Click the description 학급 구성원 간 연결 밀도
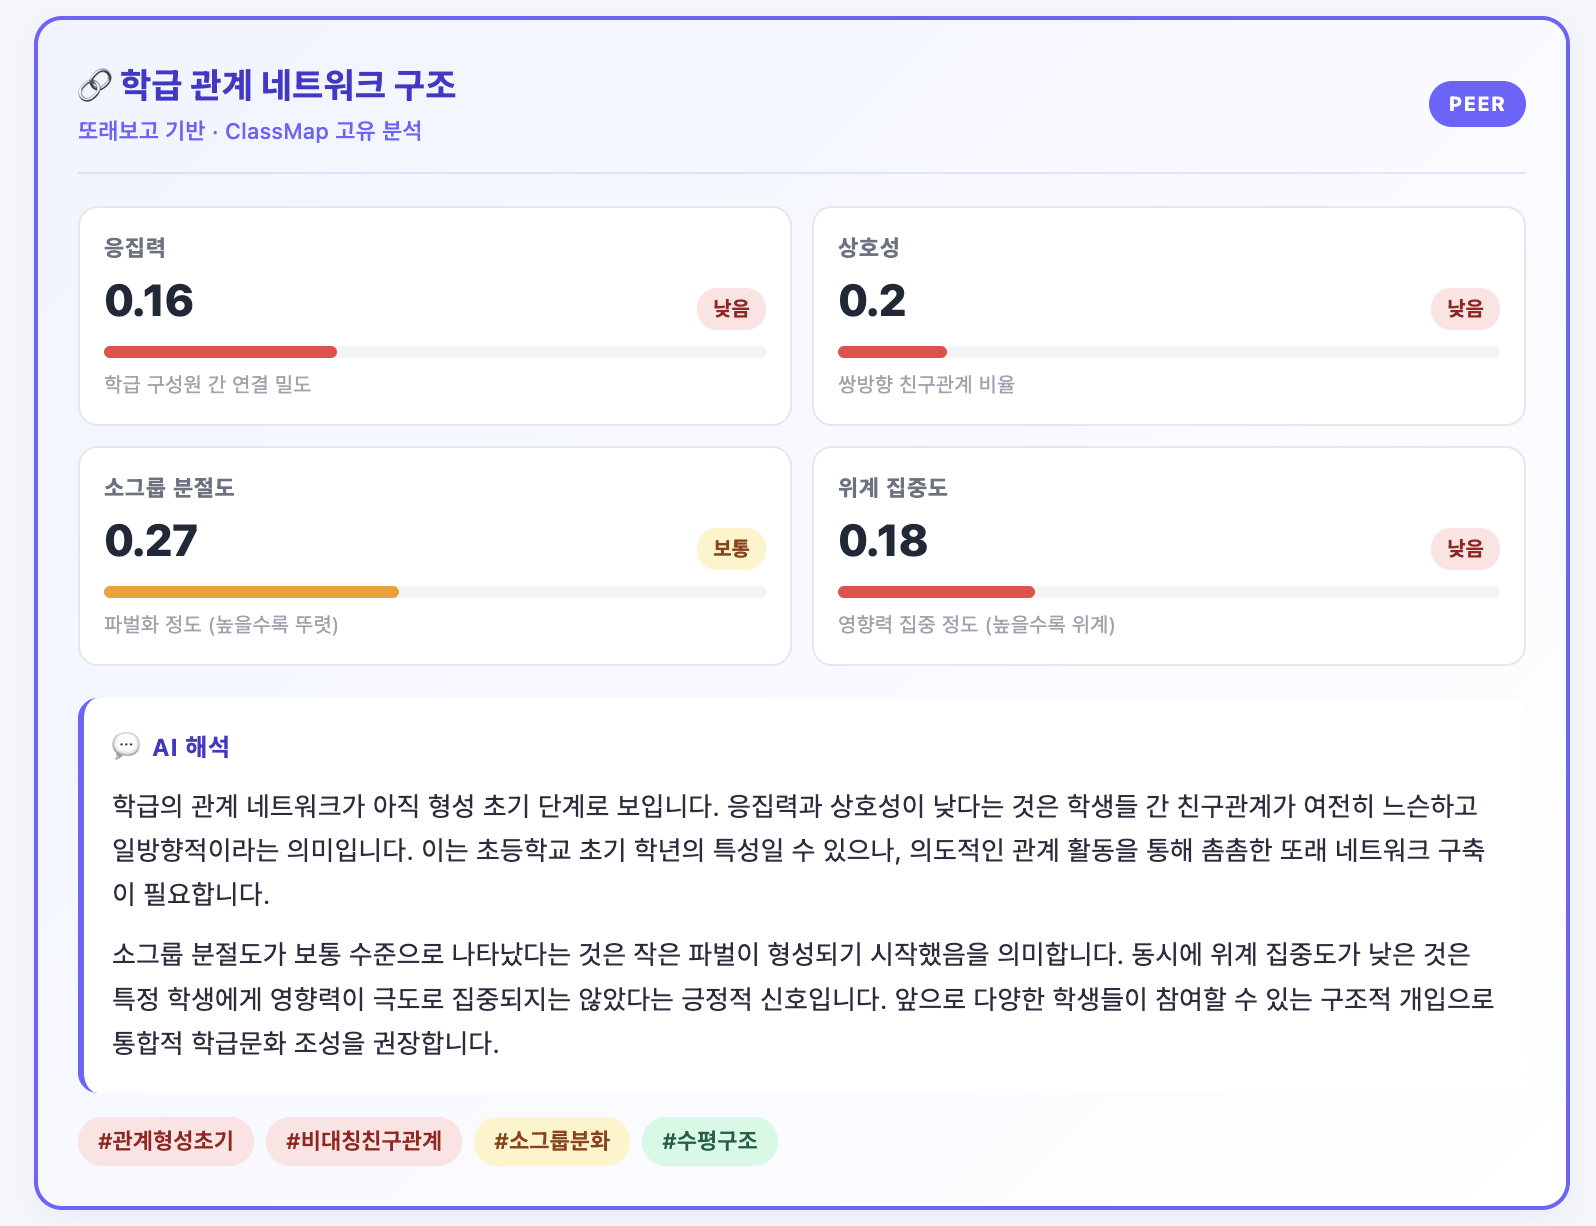Viewport: 1596px width, 1226px height. (208, 384)
